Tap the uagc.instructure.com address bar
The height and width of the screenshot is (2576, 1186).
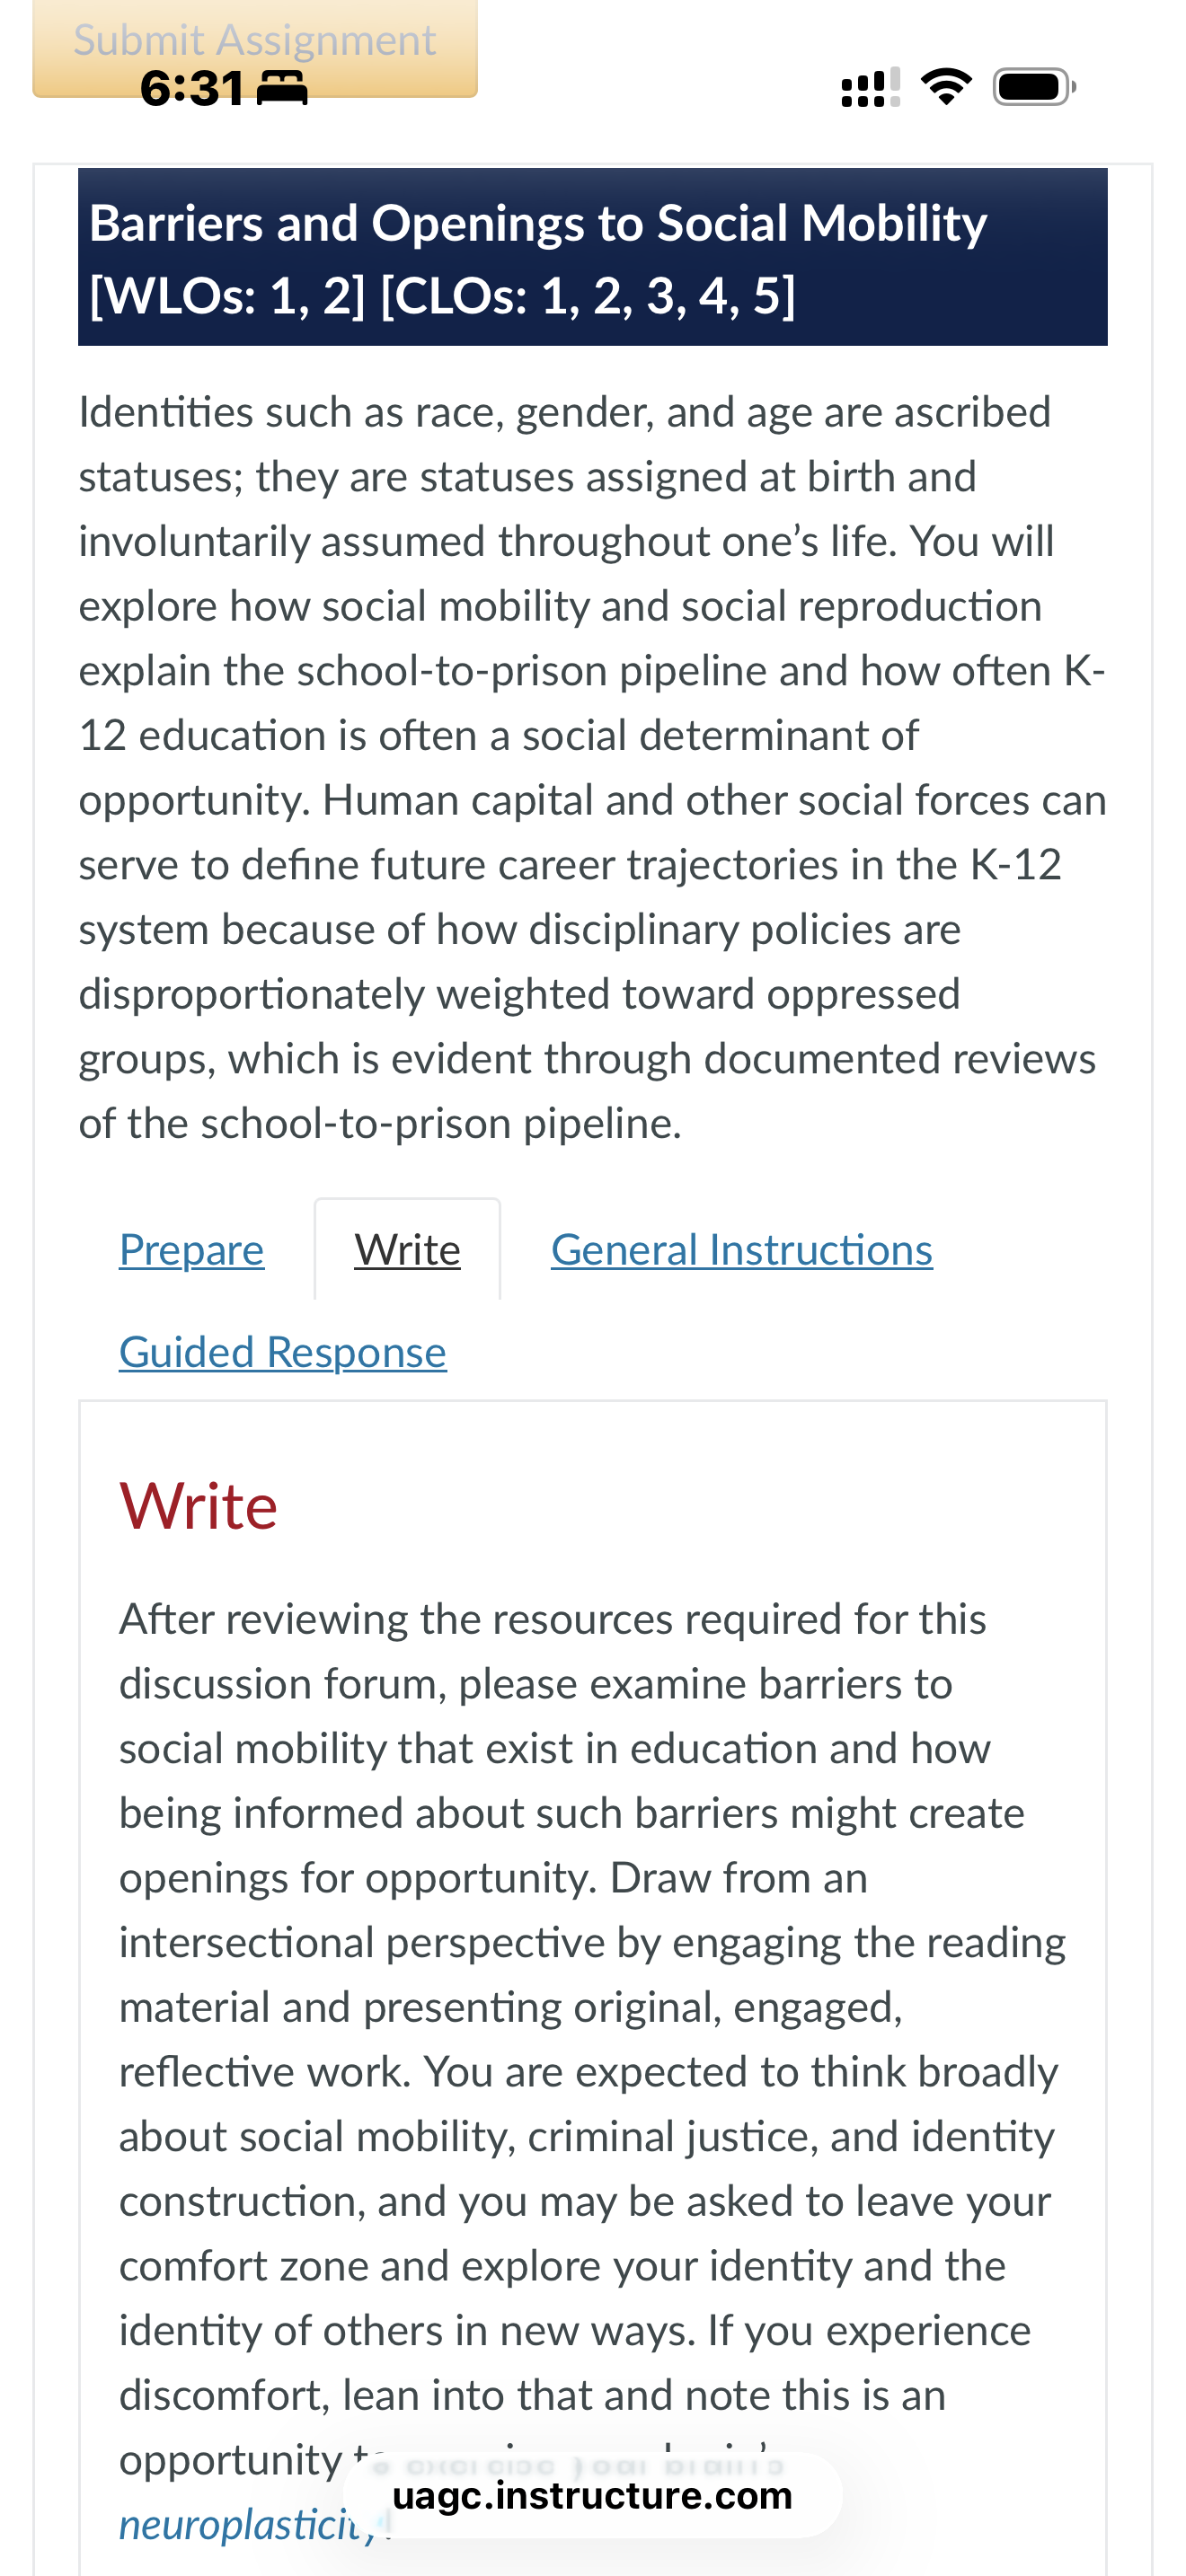coord(592,2496)
